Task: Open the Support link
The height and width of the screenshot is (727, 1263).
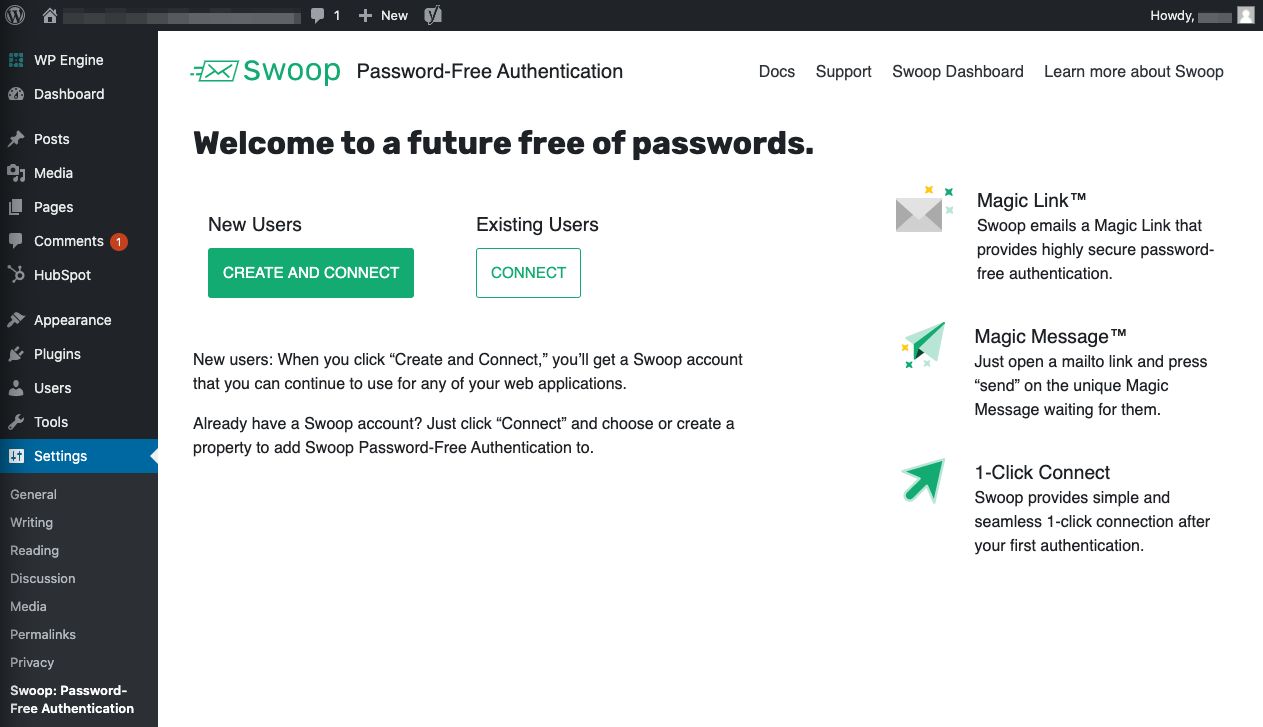Action: tap(844, 71)
